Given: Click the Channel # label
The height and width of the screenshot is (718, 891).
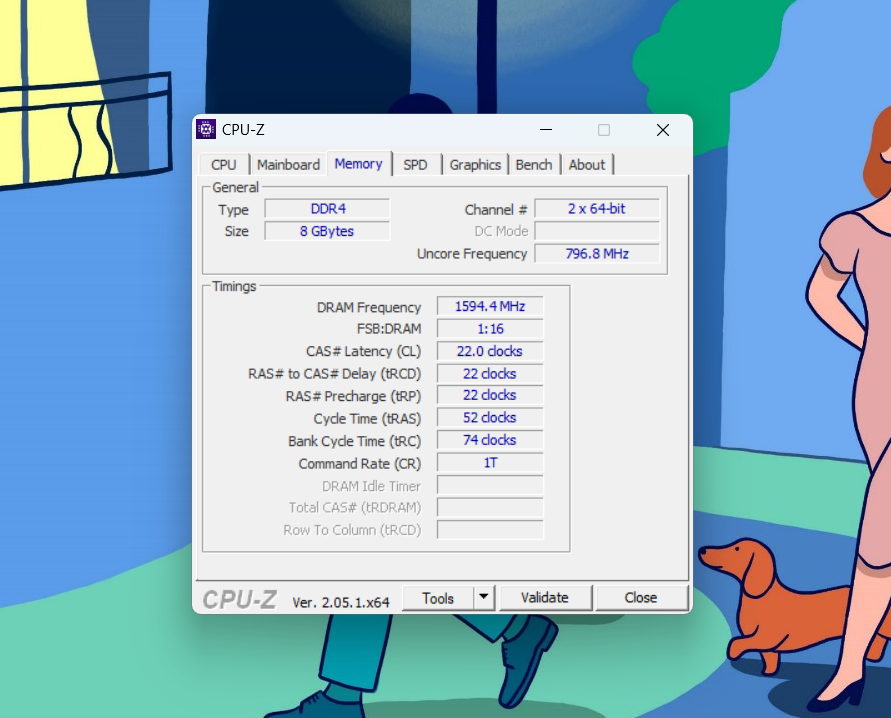Looking at the screenshot, I should pos(496,210).
